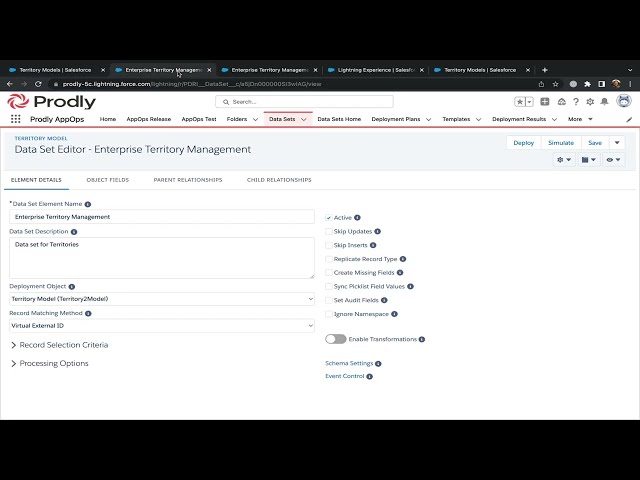Turn on Enable Transformations toggle
This screenshot has height=480, width=640.
336,339
